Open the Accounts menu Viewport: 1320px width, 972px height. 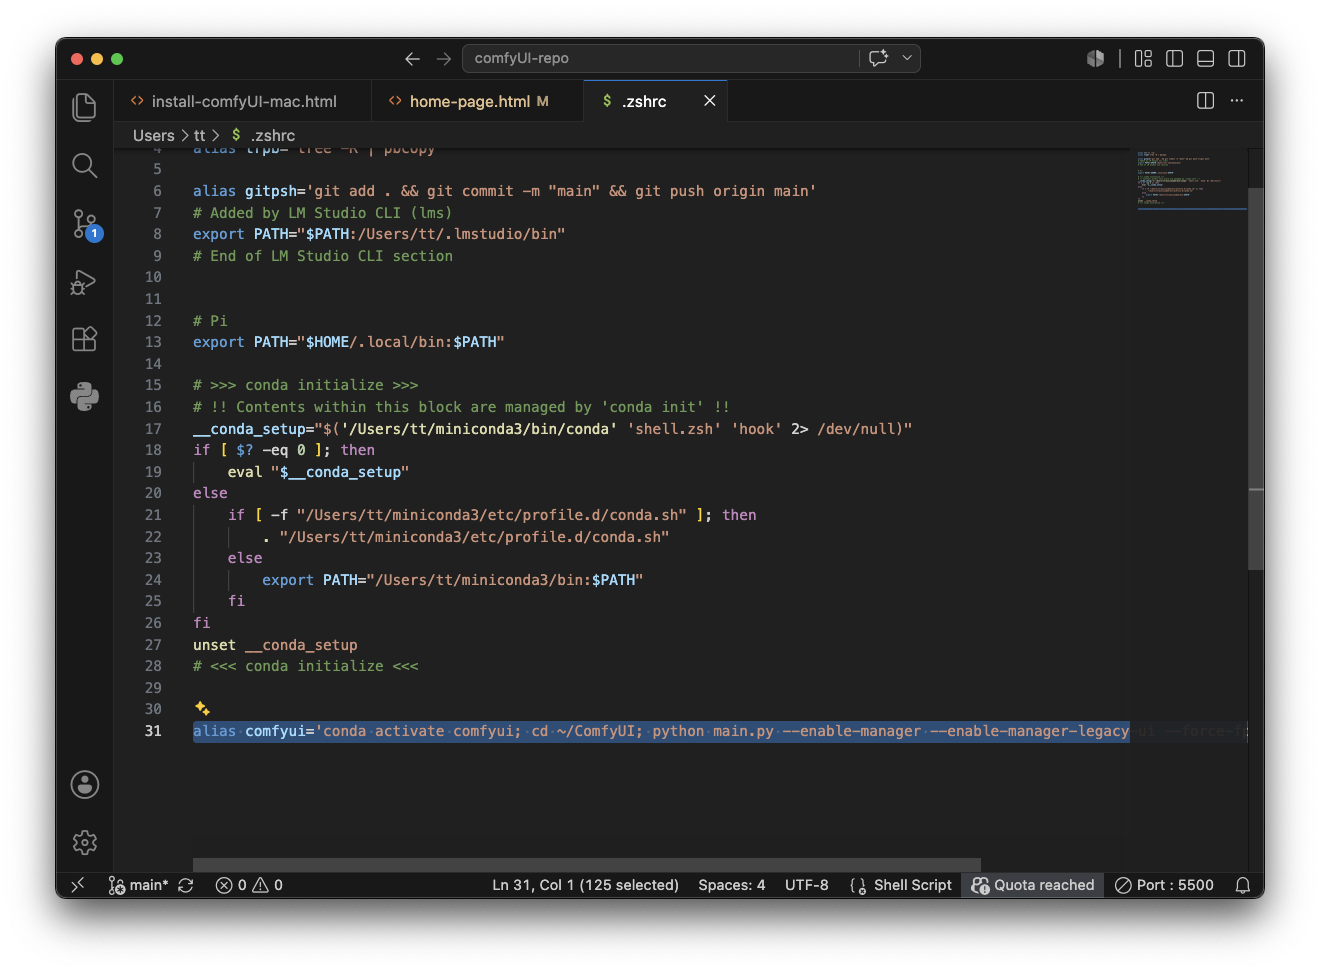(x=85, y=784)
